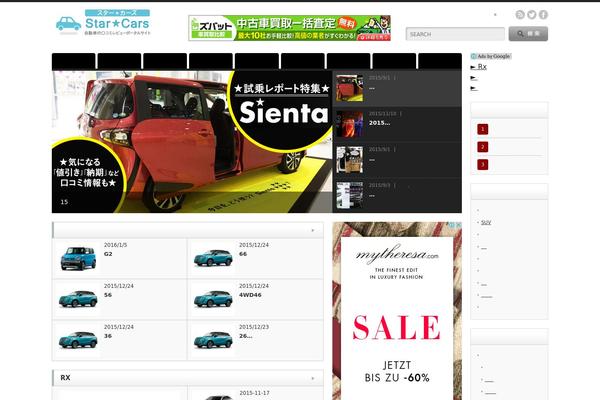The width and height of the screenshot is (600, 400).
Task: Open ranking item number 2
Action: (x=483, y=147)
